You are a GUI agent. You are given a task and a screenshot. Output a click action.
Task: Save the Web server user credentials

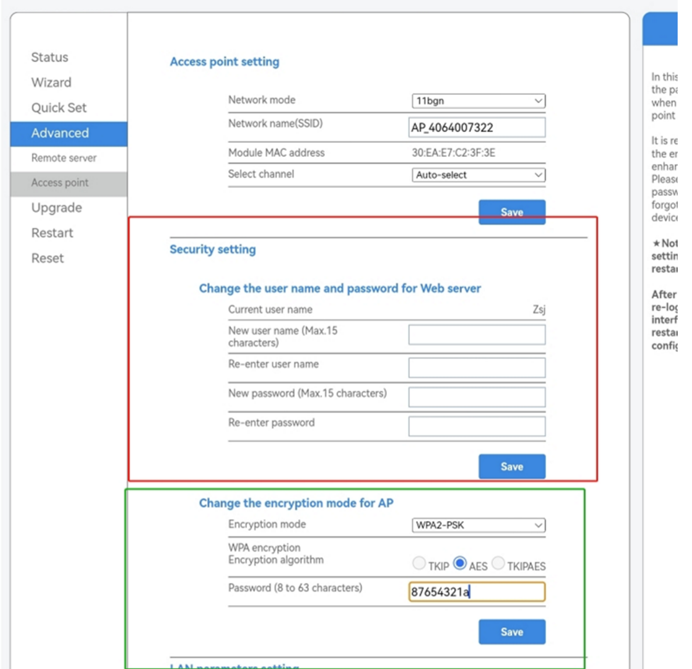click(x=511, y=466)
